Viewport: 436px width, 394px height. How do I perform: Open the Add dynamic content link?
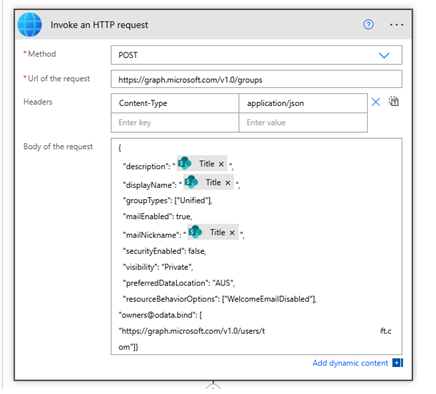click(350, 363)
